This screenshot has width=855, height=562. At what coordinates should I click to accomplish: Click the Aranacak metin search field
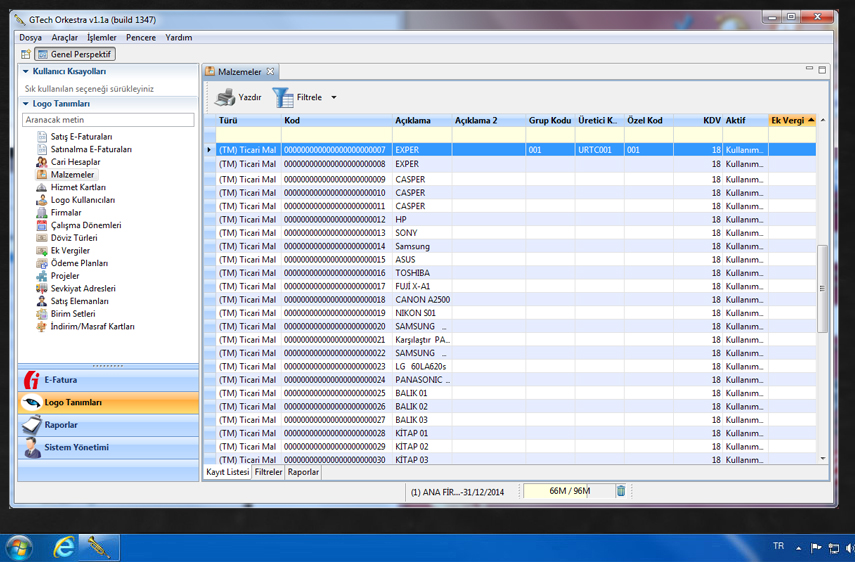[108, 120]
